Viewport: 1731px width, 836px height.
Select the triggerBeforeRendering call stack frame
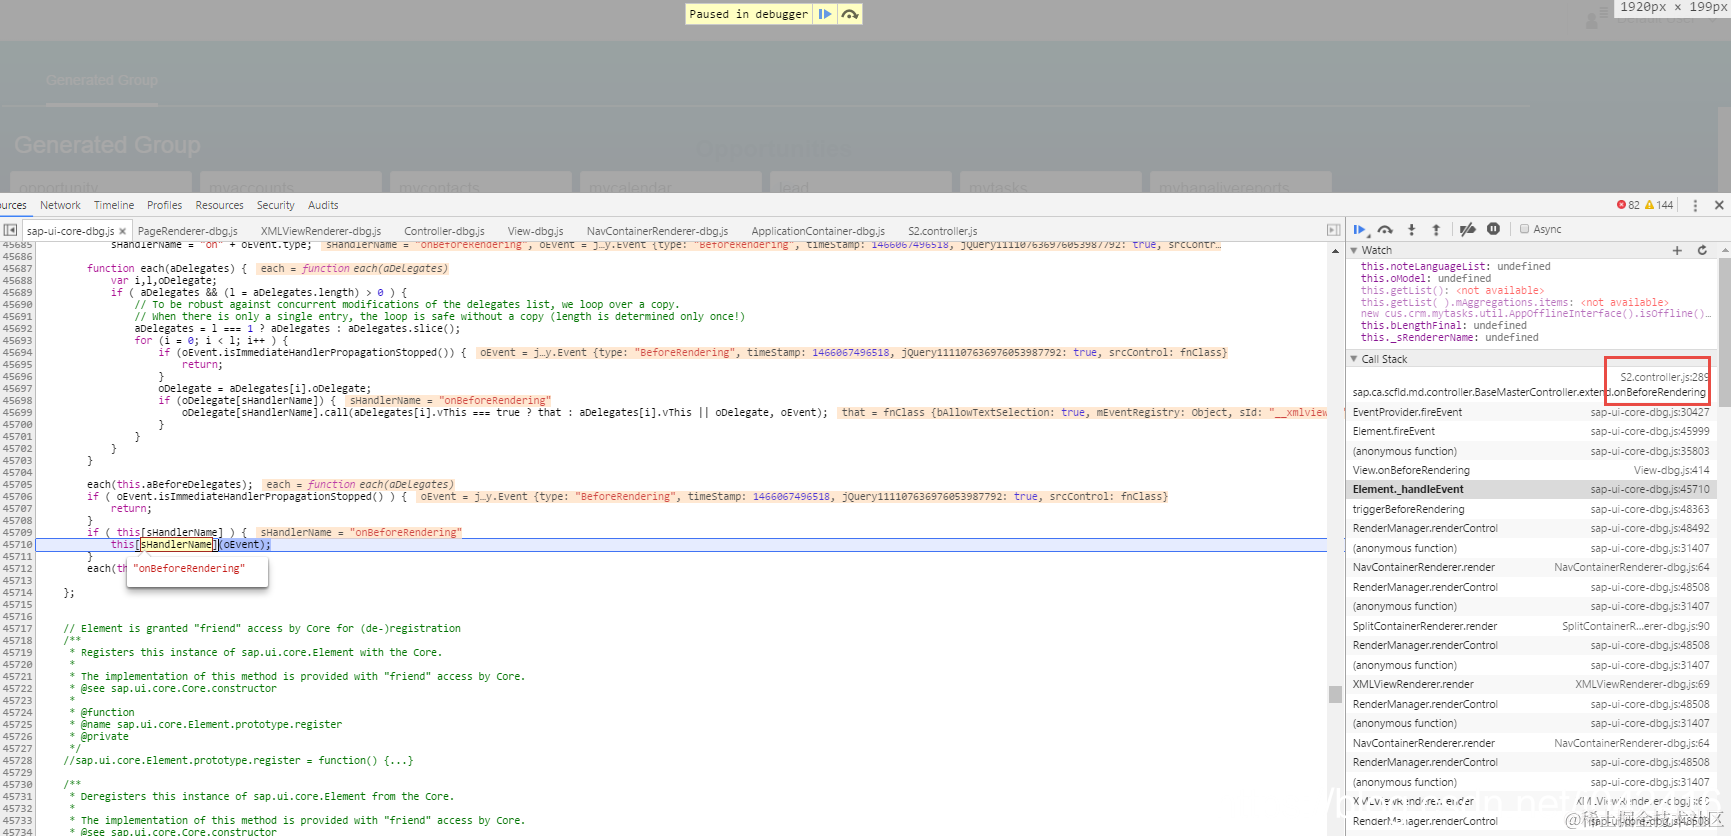coord(1531,509)
